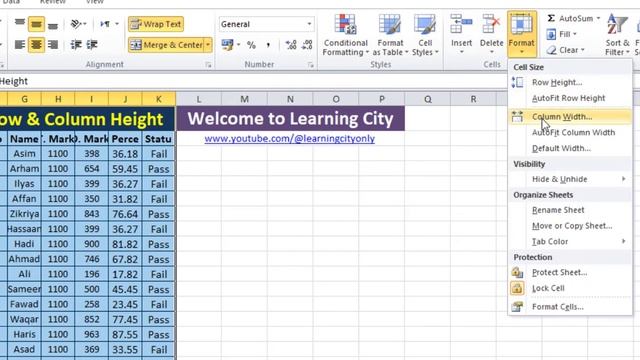Click the Name column heading cell
Image resolution: width=640 pixels, height=360 pixels.
coord(24,139)
